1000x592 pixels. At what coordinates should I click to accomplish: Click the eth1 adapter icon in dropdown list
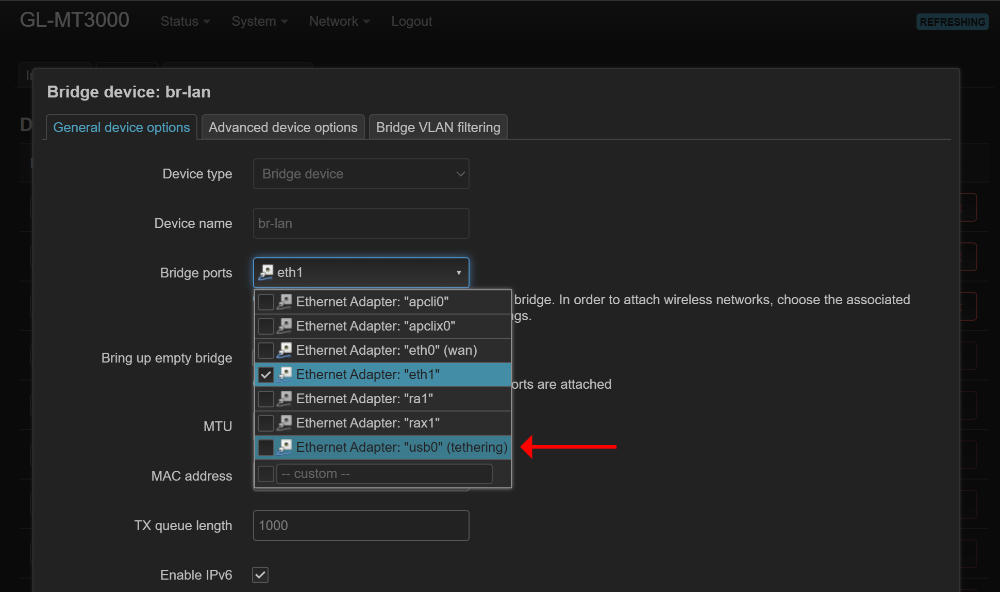pos(285,374)
